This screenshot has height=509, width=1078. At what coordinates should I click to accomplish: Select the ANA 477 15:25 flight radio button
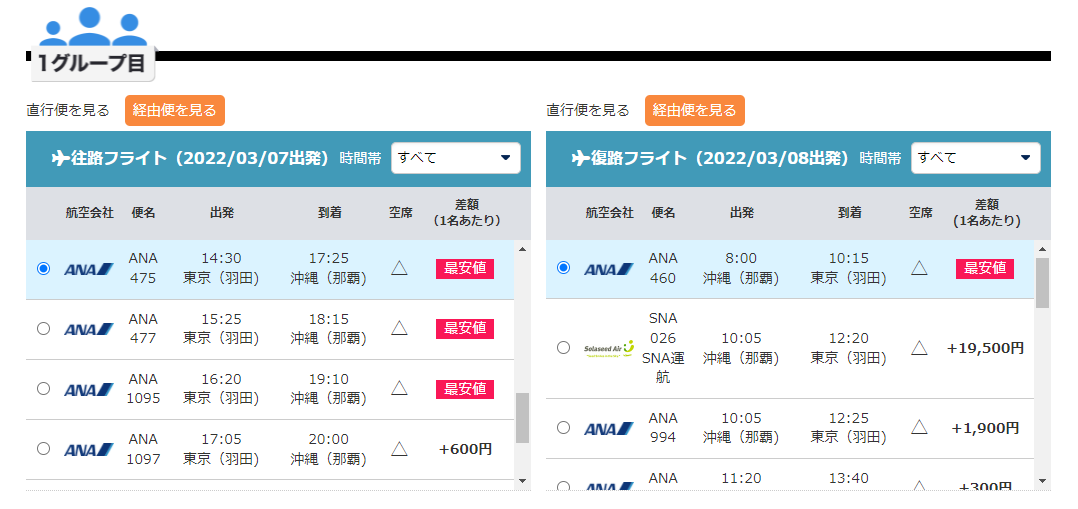click(x=43, y=328)
